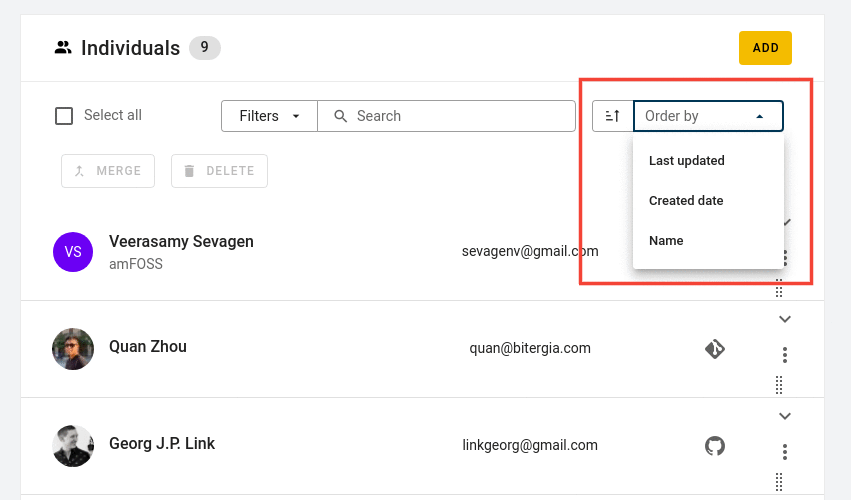Click the people icon beside the Individuals heading
The height and width of the screenshot is (500, 851).
[63, 48]
